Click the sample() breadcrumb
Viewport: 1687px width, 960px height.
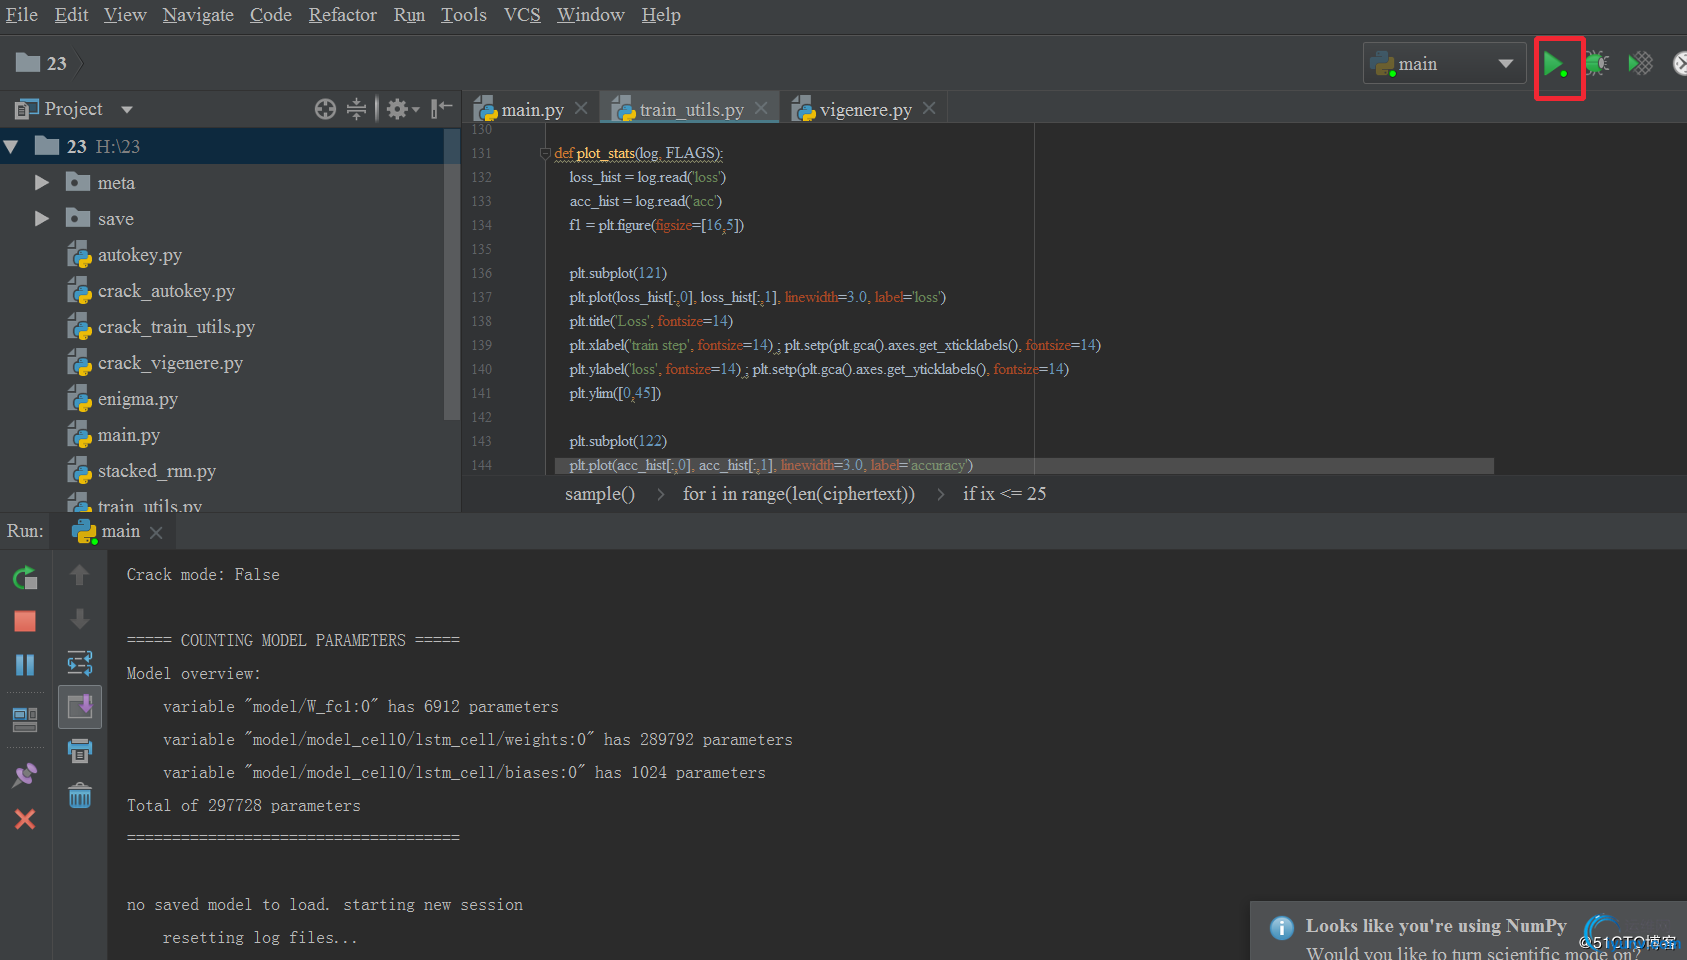[x=599, y=494]
